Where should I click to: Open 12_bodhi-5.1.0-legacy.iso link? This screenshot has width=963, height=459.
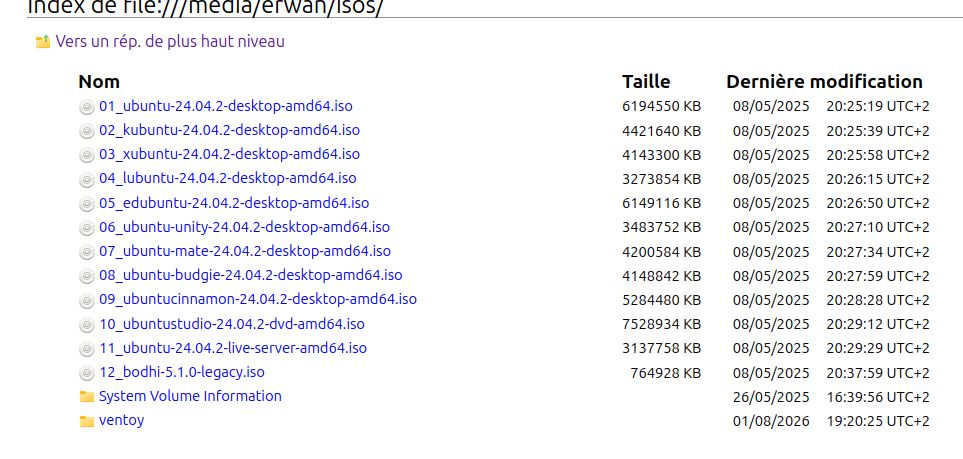(x=182, y=372)
